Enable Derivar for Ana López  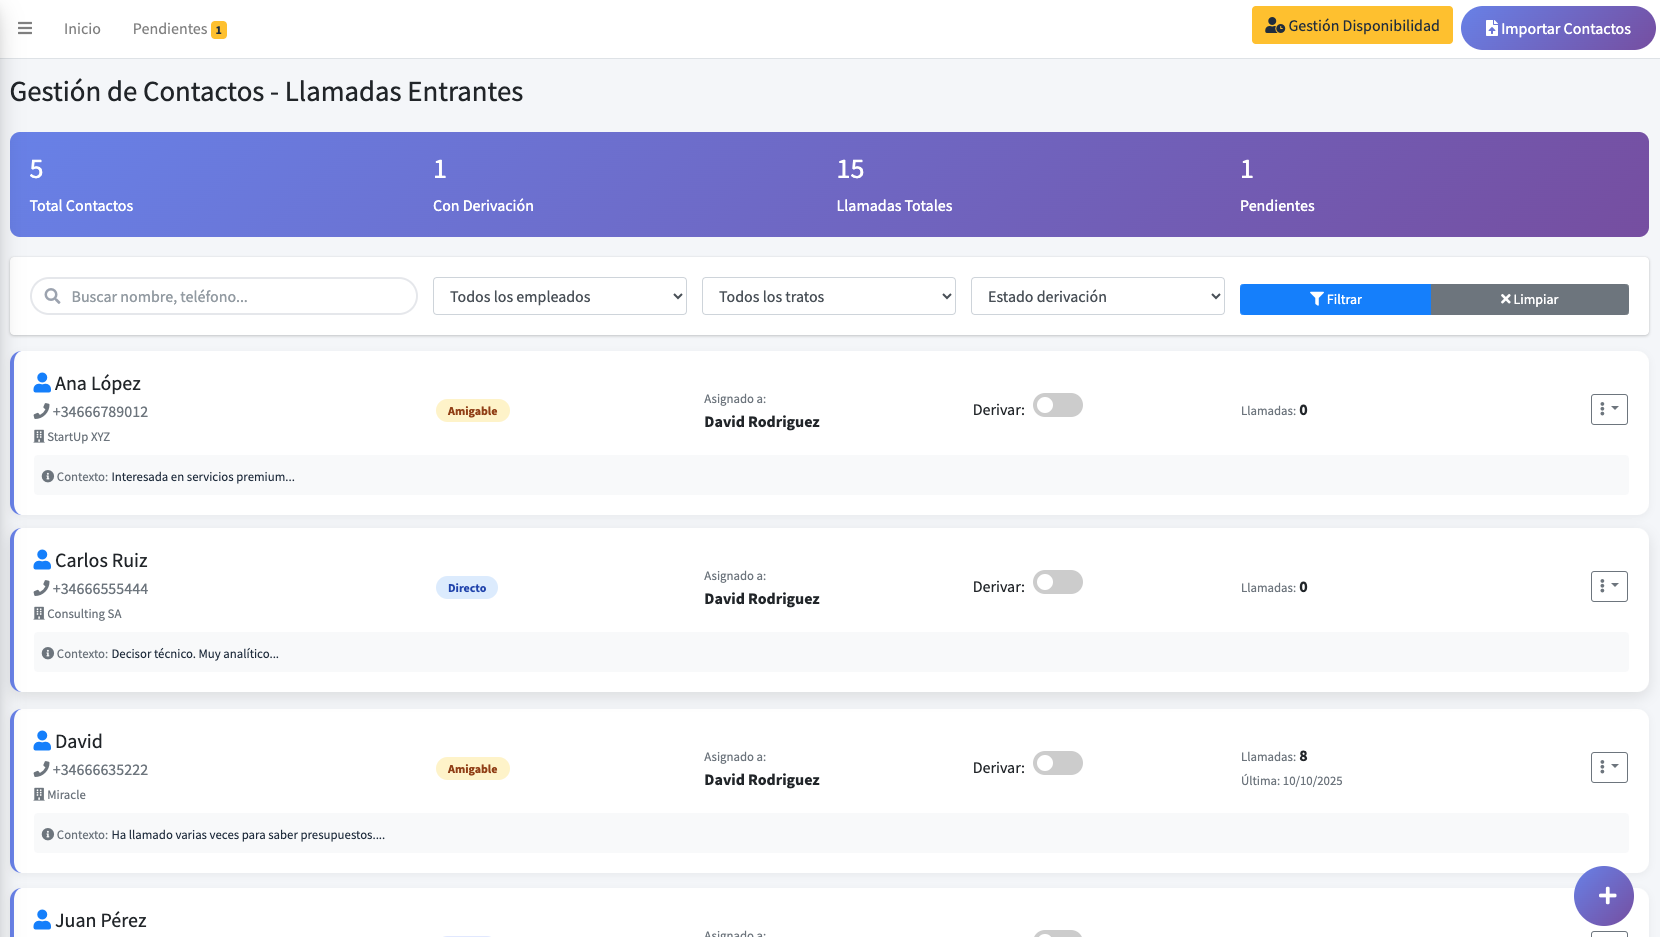pos(1057,405)
